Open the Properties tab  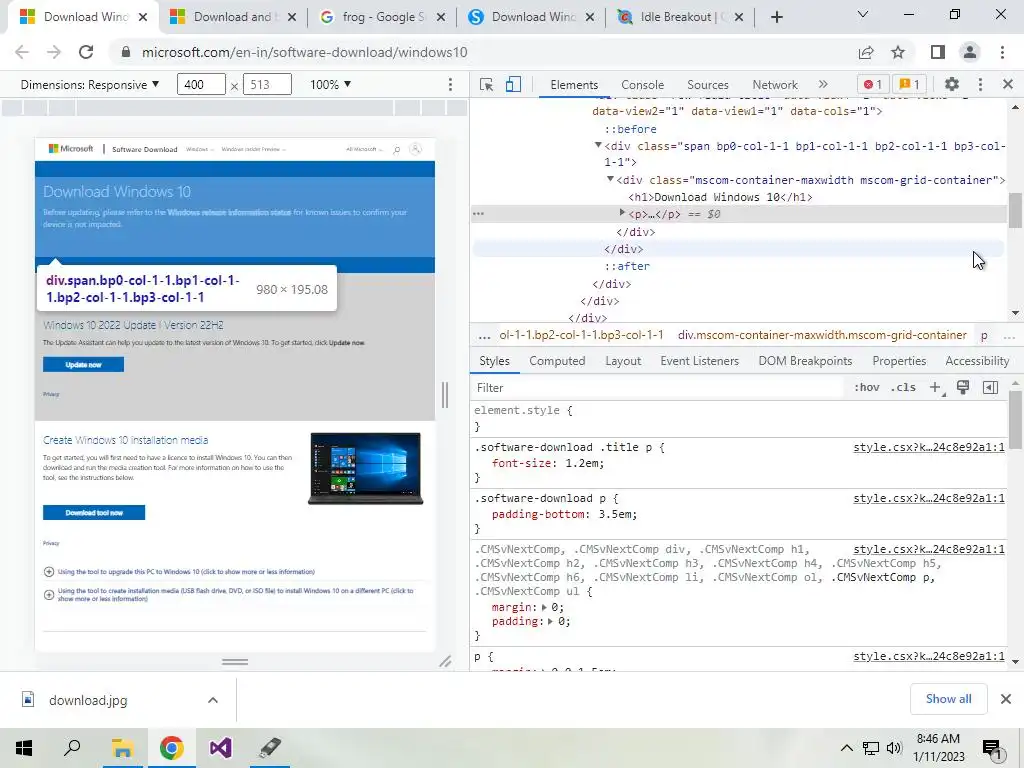tap(899, 361)
